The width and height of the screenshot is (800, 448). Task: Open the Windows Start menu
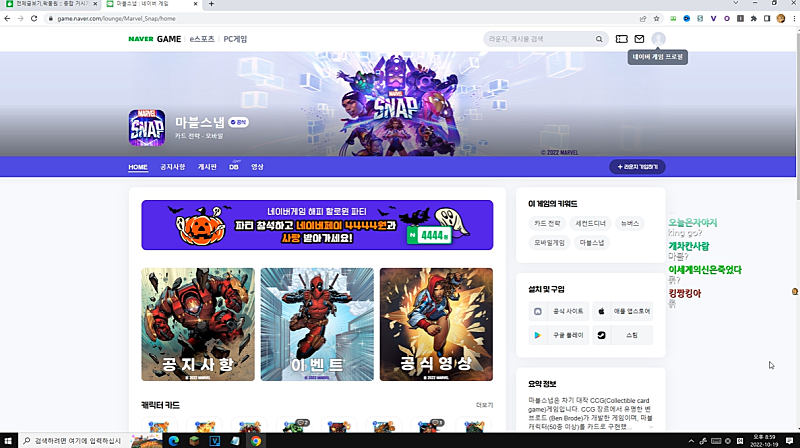pos(8,440)
